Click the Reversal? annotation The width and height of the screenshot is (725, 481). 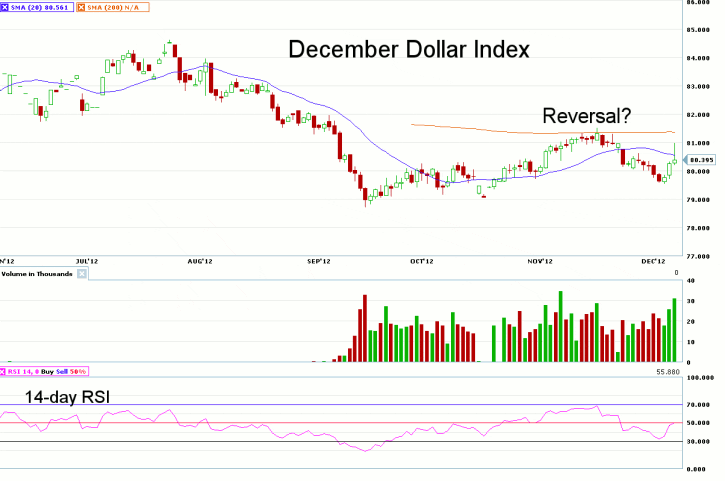pos(589,115)
